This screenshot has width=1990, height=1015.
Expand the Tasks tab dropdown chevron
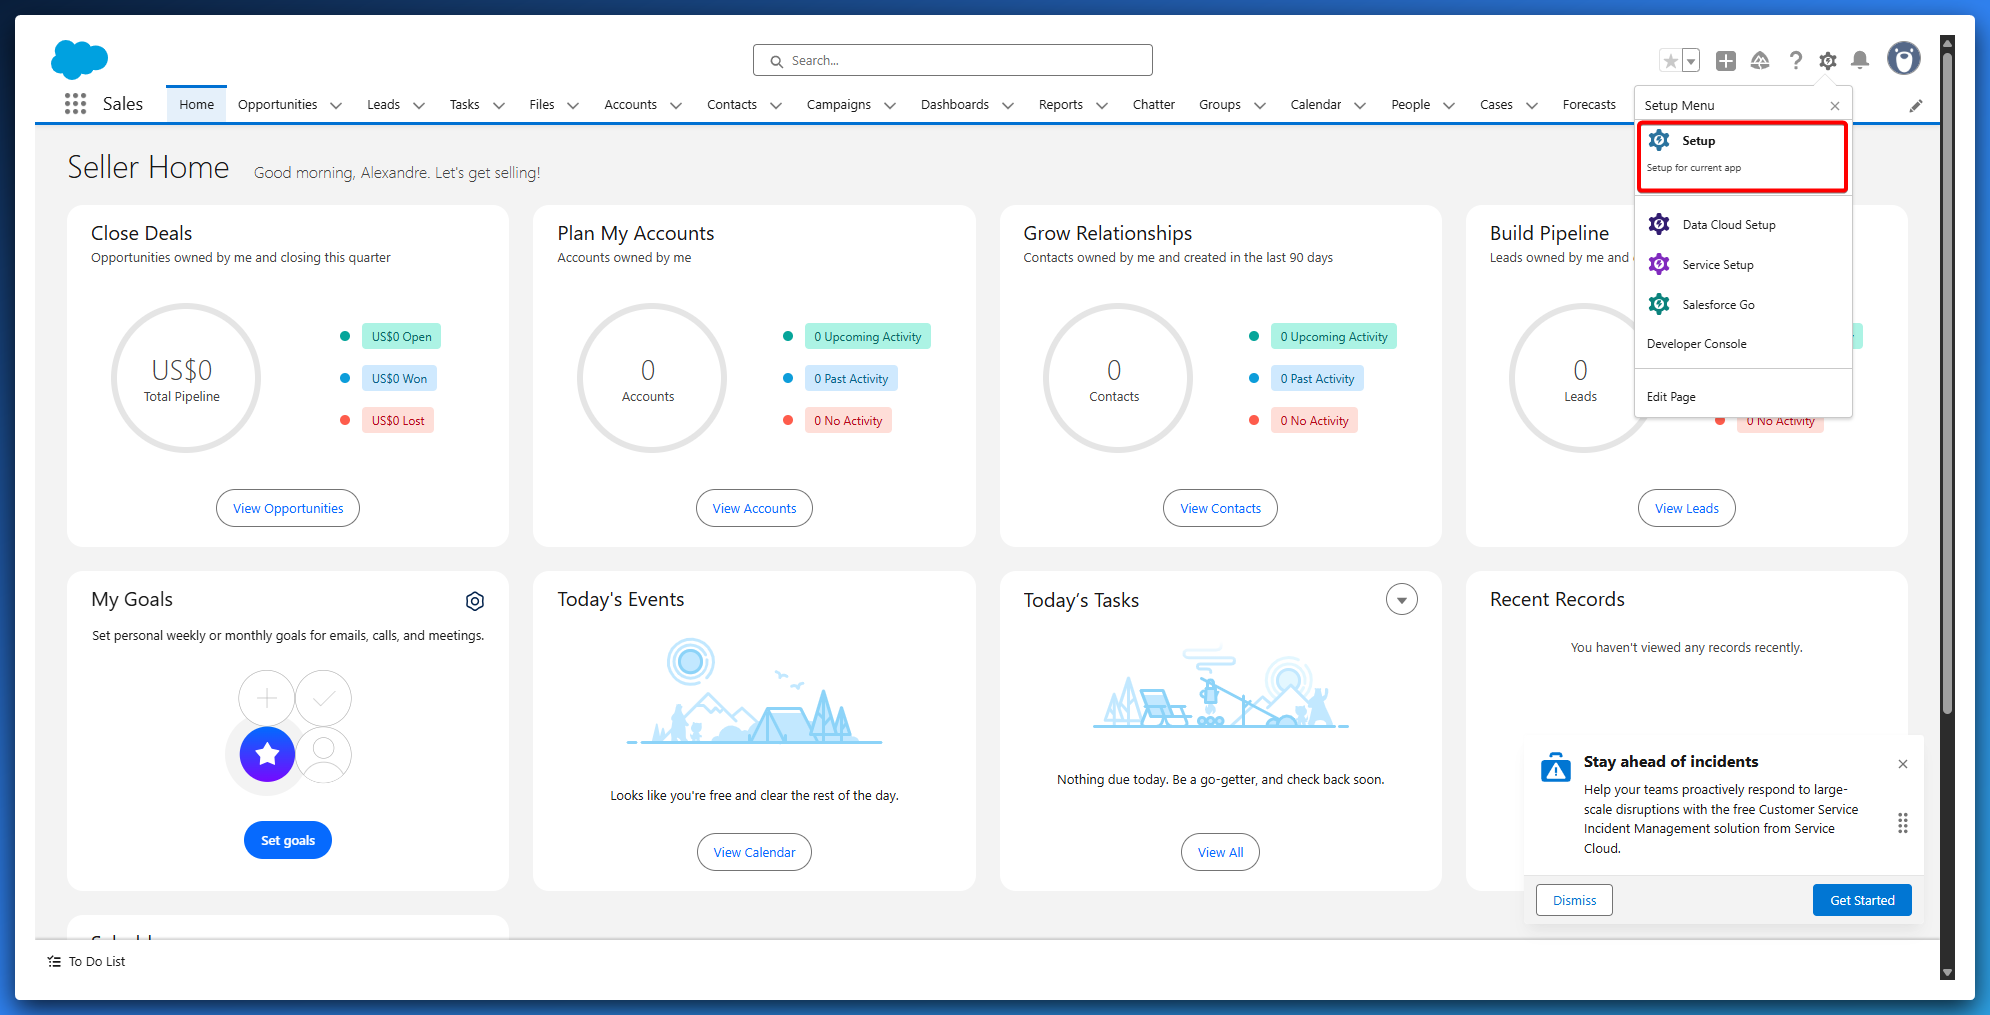499,105
